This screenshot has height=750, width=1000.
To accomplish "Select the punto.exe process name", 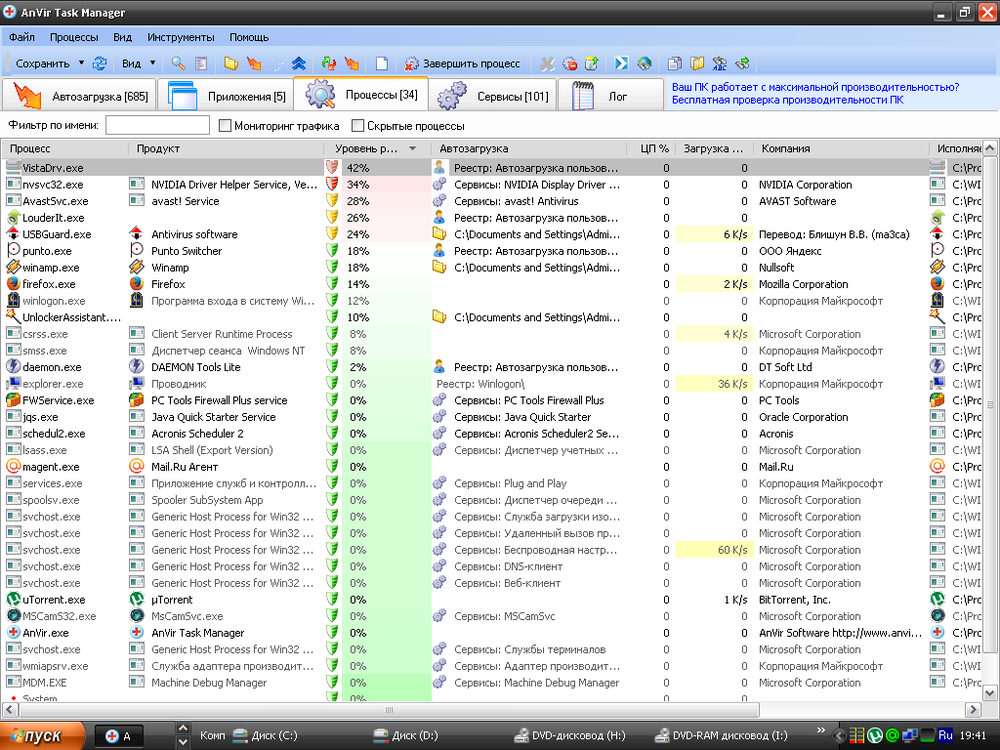I will coord(47,251).
